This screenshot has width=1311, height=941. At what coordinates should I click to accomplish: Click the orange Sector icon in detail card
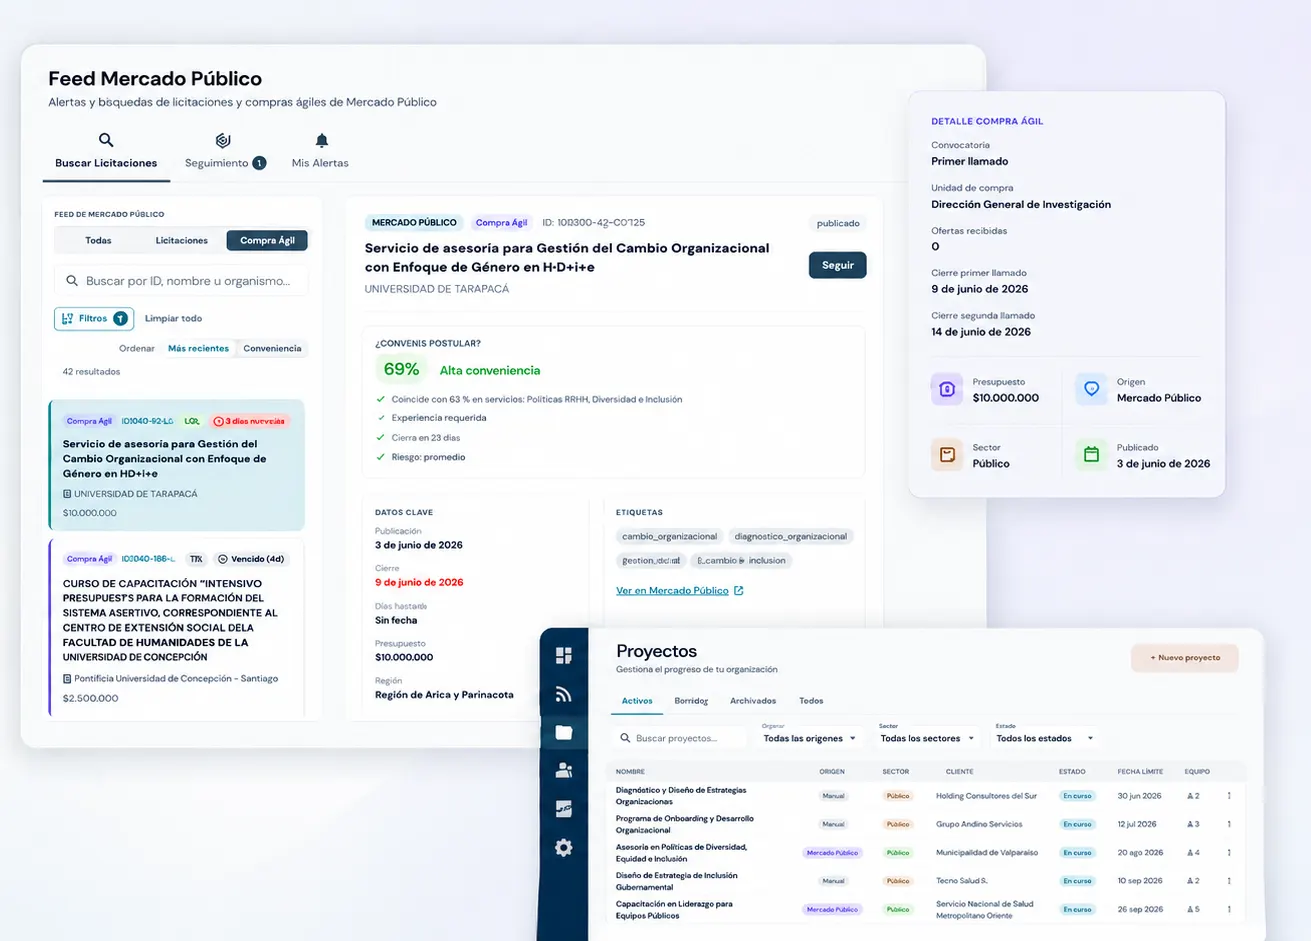[947, 455]
